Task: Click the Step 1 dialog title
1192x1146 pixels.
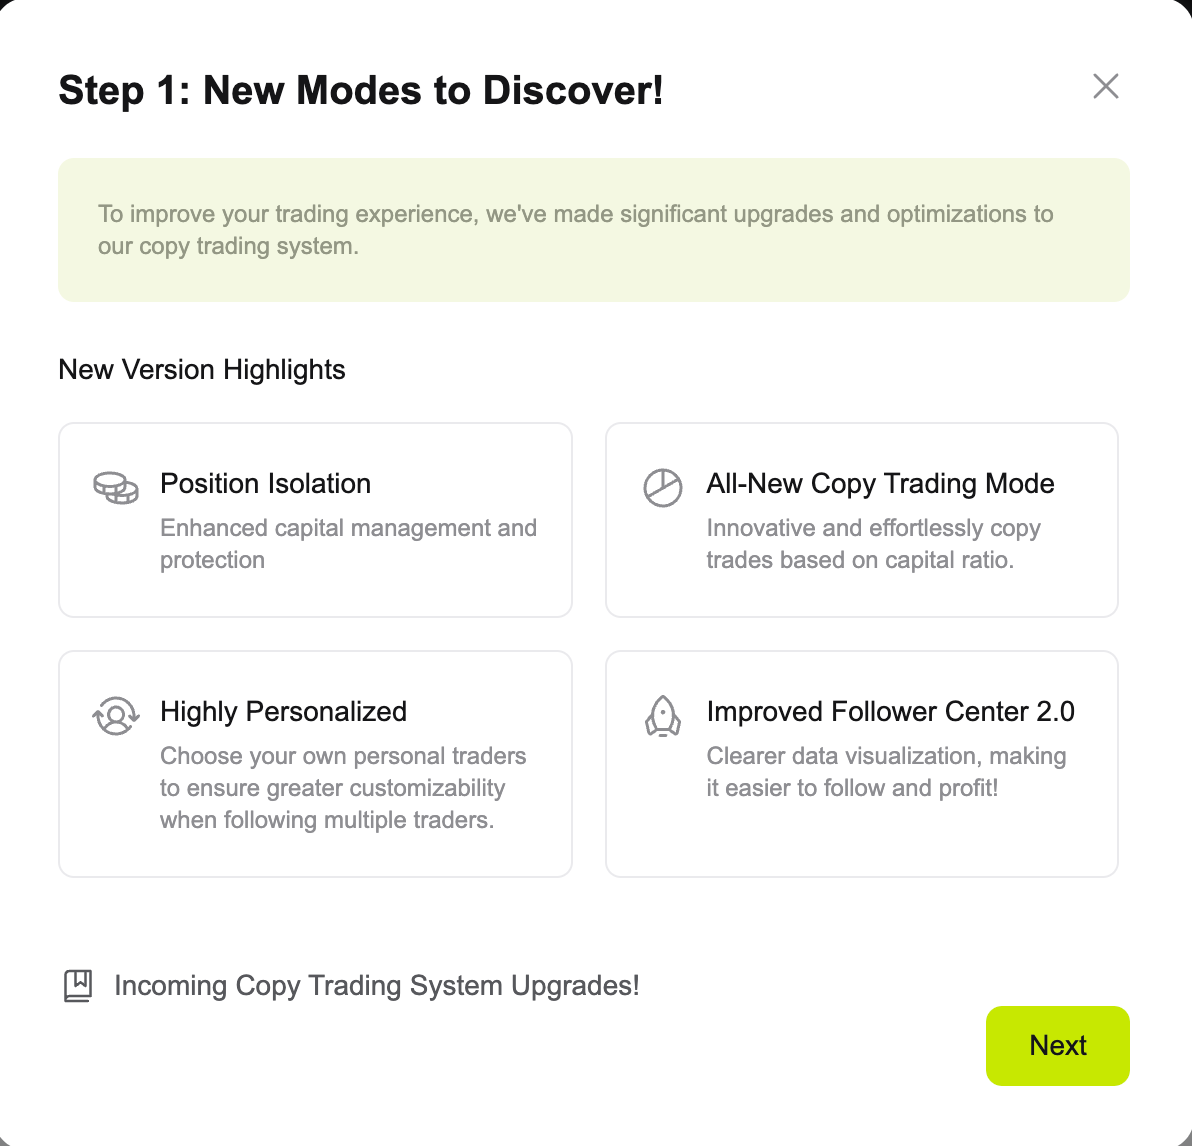Action: pyautogui.click(x=361, y=91)
